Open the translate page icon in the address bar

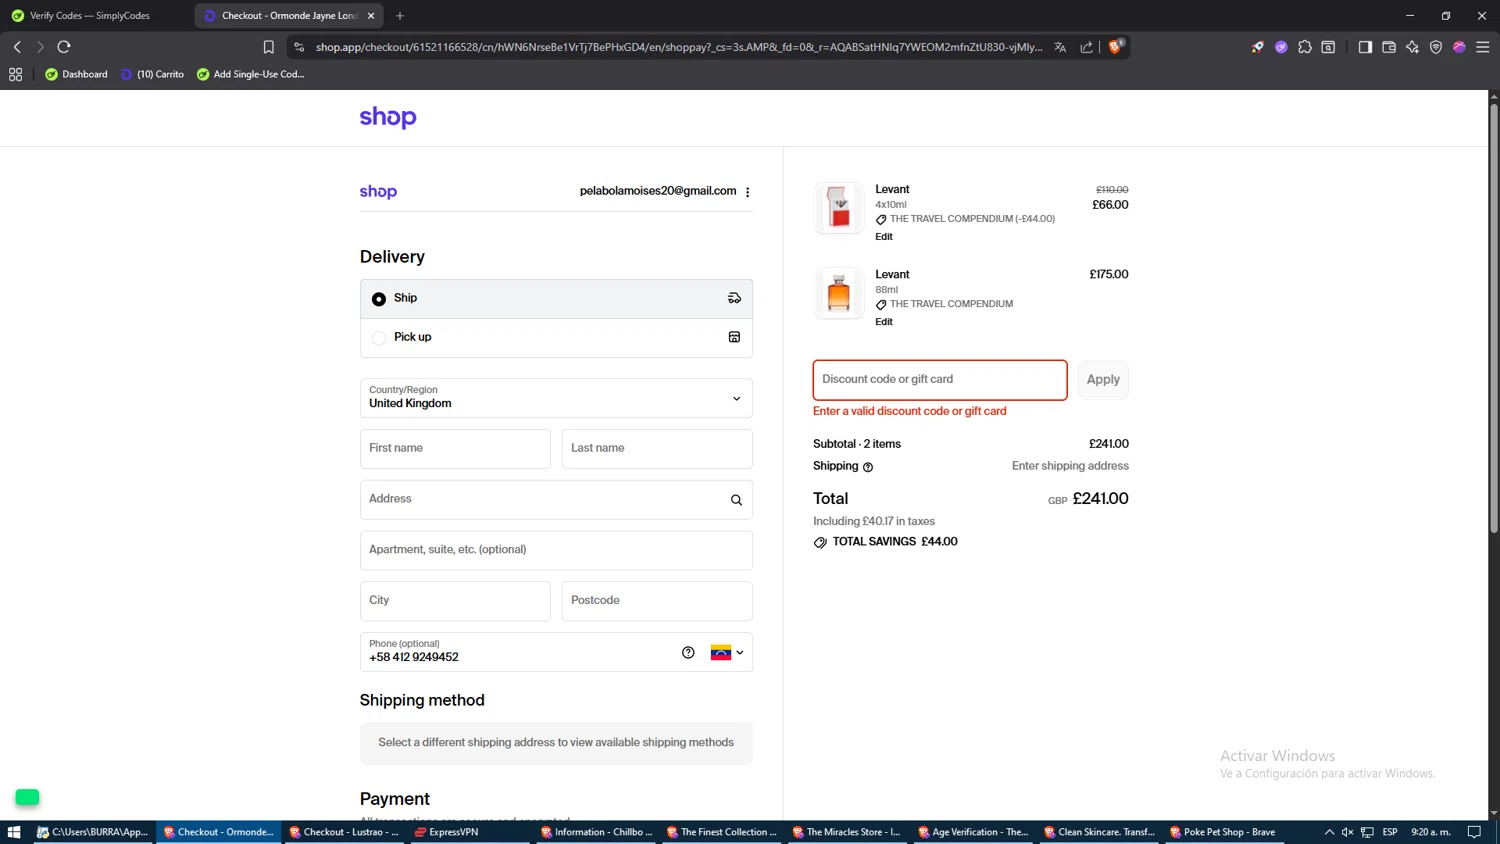pyautogui.click(x=1060, y=47)
